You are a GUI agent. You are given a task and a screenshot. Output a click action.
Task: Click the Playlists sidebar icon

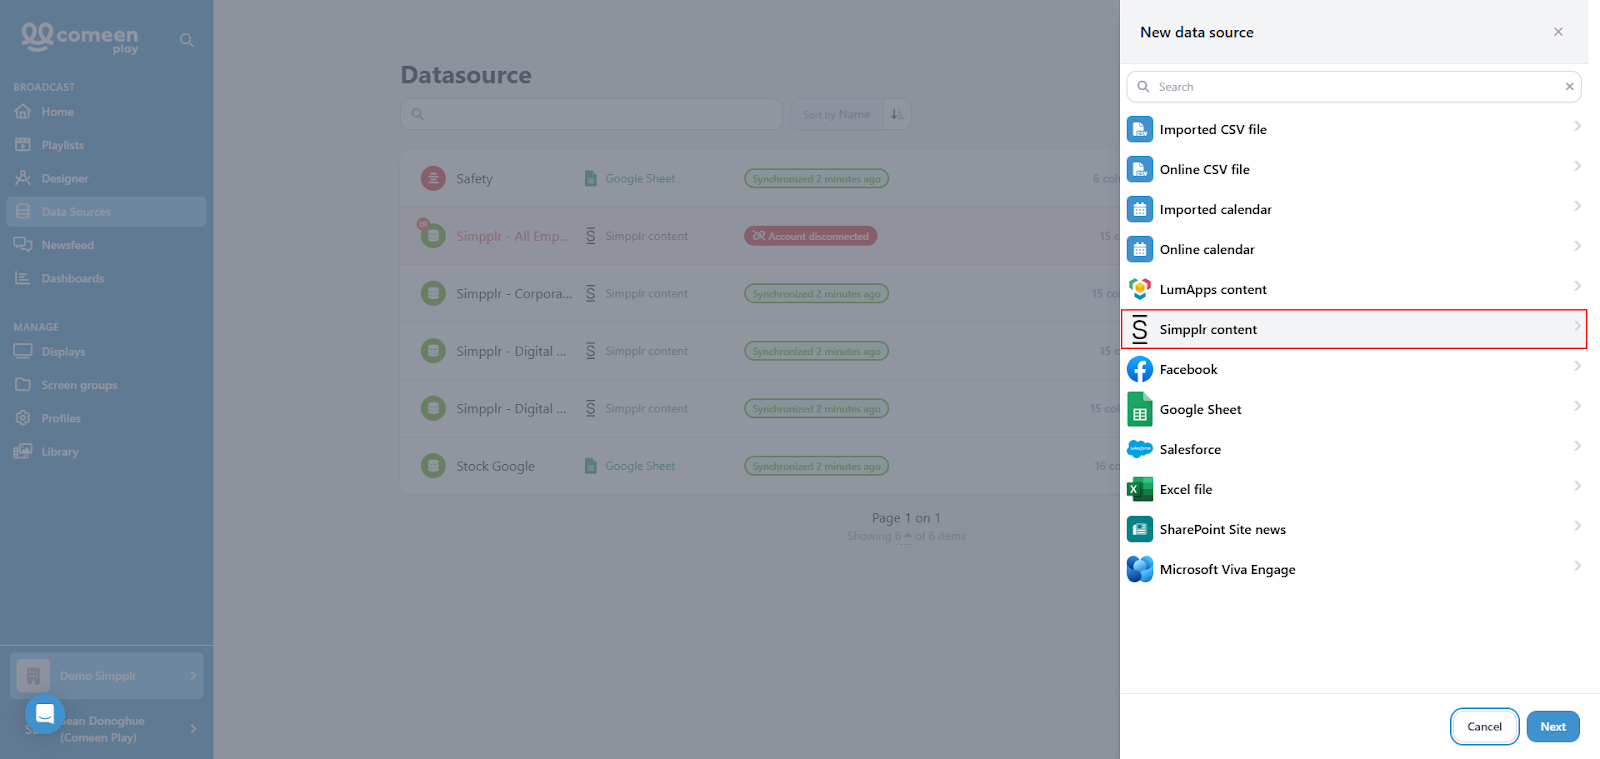click(x=23, y=145)
